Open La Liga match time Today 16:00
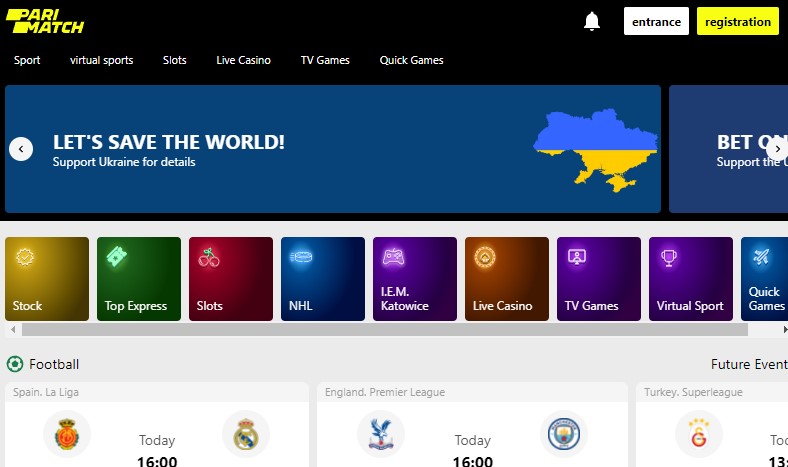This screenshot has width=788, height=467. (x=157, y=451)
